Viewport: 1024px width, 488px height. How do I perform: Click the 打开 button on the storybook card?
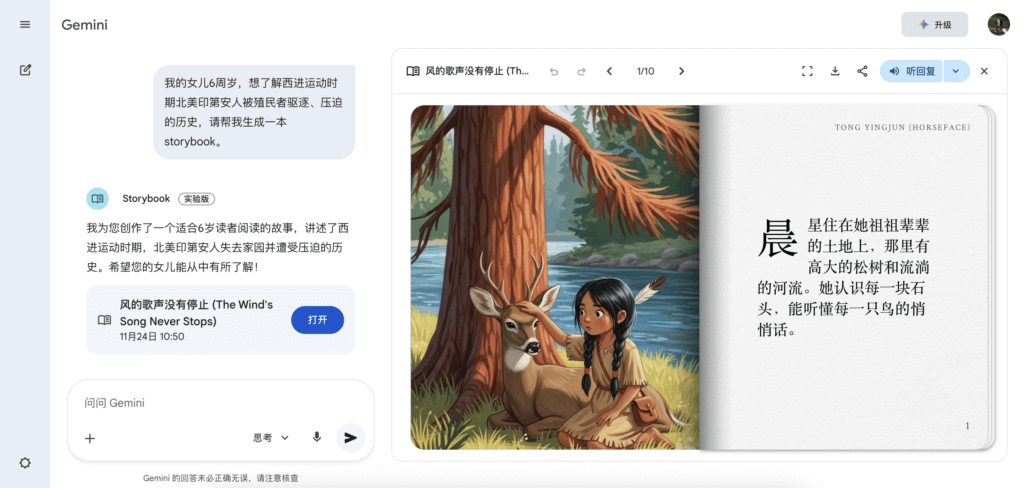(317, 320)
